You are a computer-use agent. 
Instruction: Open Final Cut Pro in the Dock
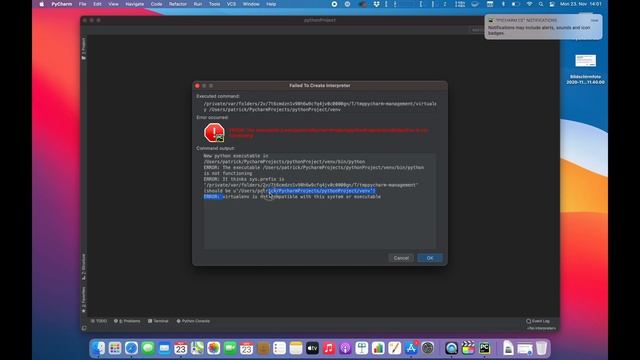(468, 348)
